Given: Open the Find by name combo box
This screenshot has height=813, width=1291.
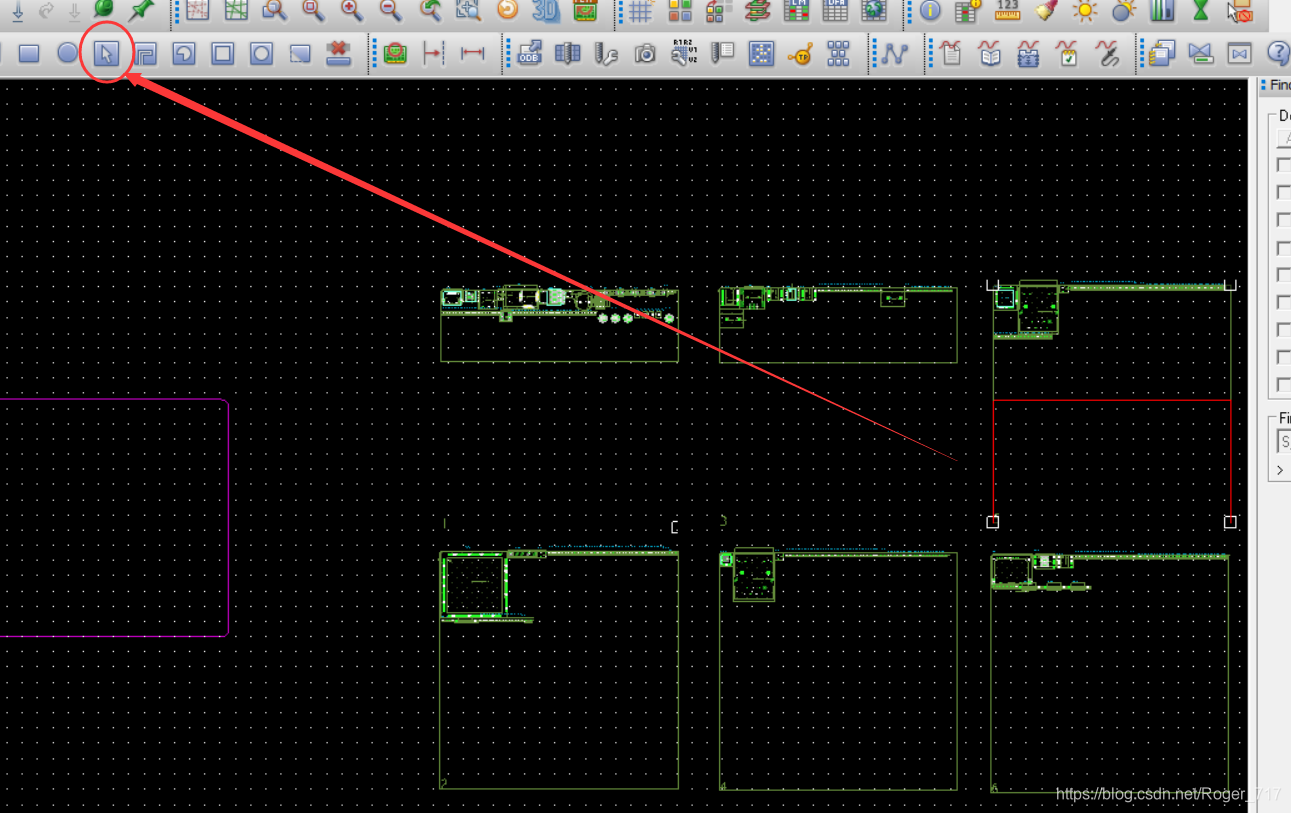Looking at the screenshot, I should tap(1284, 441).
